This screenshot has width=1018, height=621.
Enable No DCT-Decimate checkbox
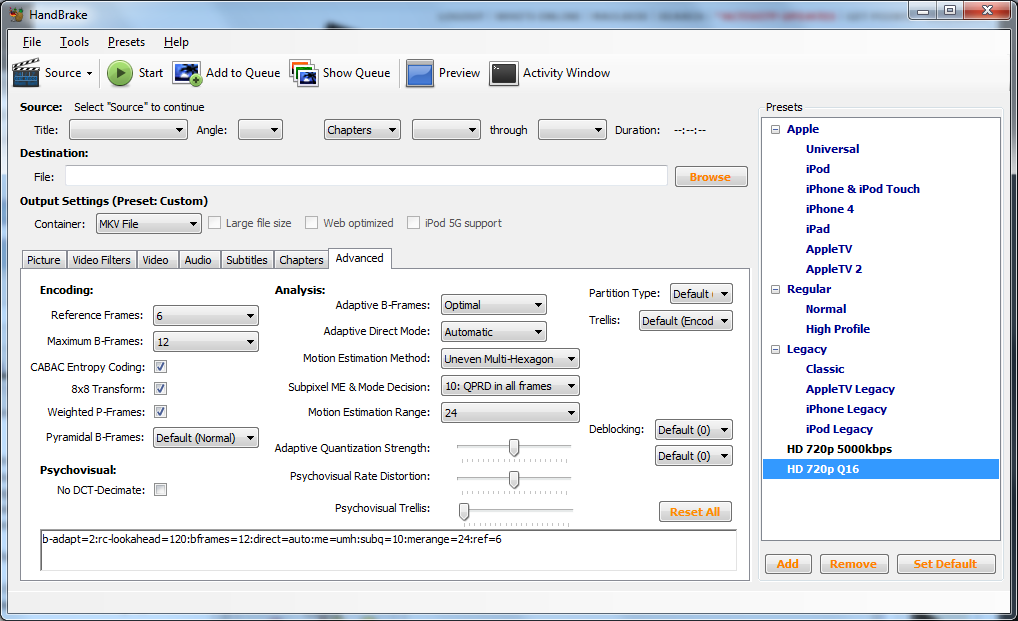pos(160,489)
